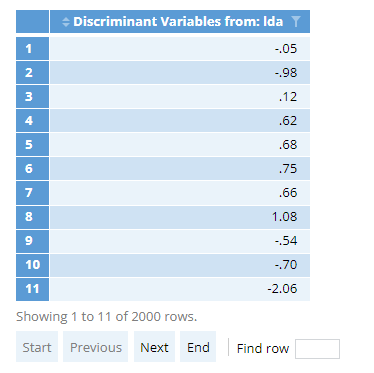Go to the Next page of rows
The height and width of the screenshot is (373, 374).
tap(154, 347)
